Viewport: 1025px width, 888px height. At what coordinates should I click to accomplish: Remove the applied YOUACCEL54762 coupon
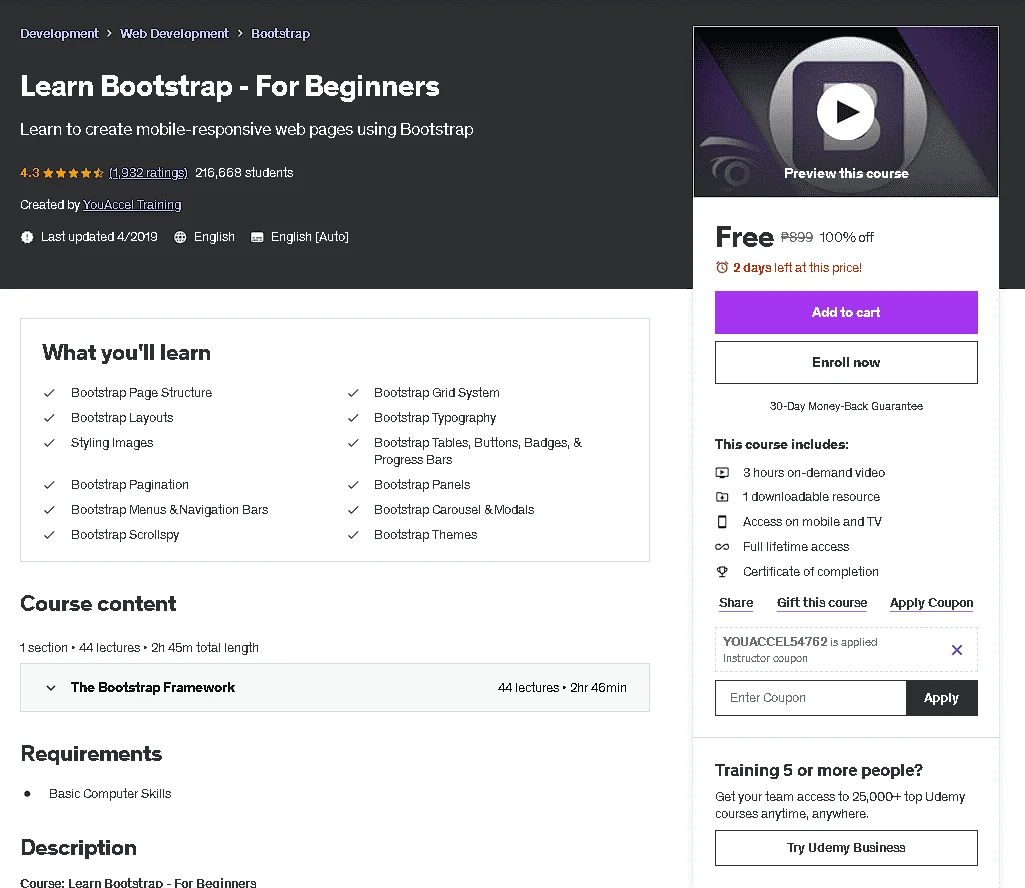click(x=956, y=650)
